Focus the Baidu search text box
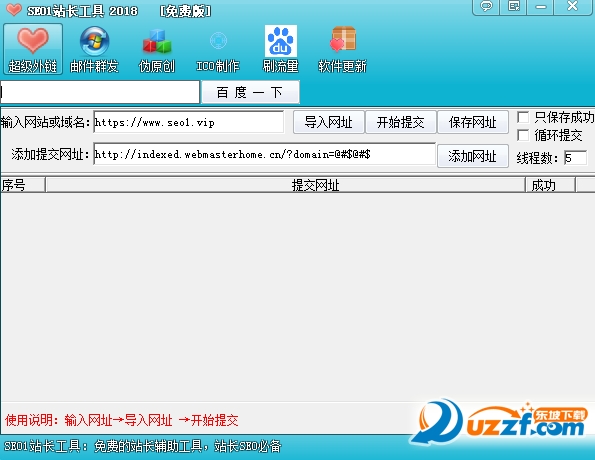 [100, 92]
